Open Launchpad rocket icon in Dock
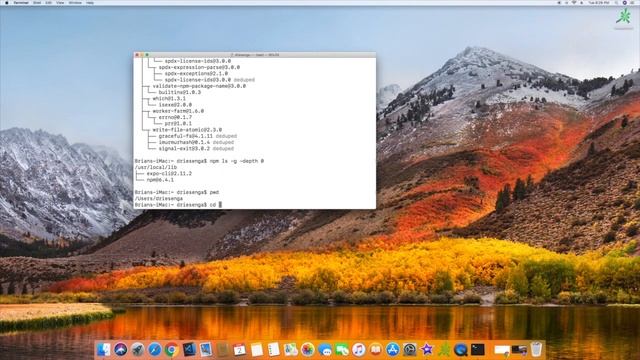 [x=138, y=349]
